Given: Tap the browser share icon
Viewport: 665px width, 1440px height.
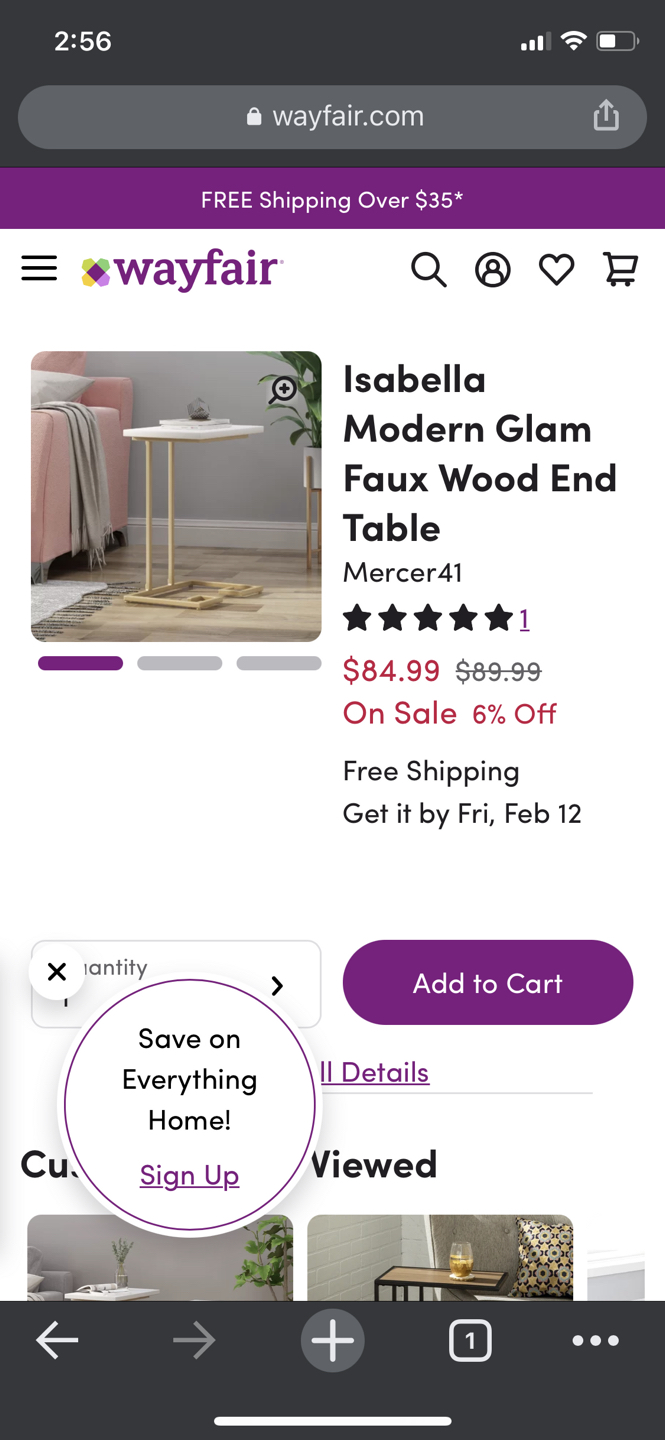Looking at the screenshot, I should (606, 116).
